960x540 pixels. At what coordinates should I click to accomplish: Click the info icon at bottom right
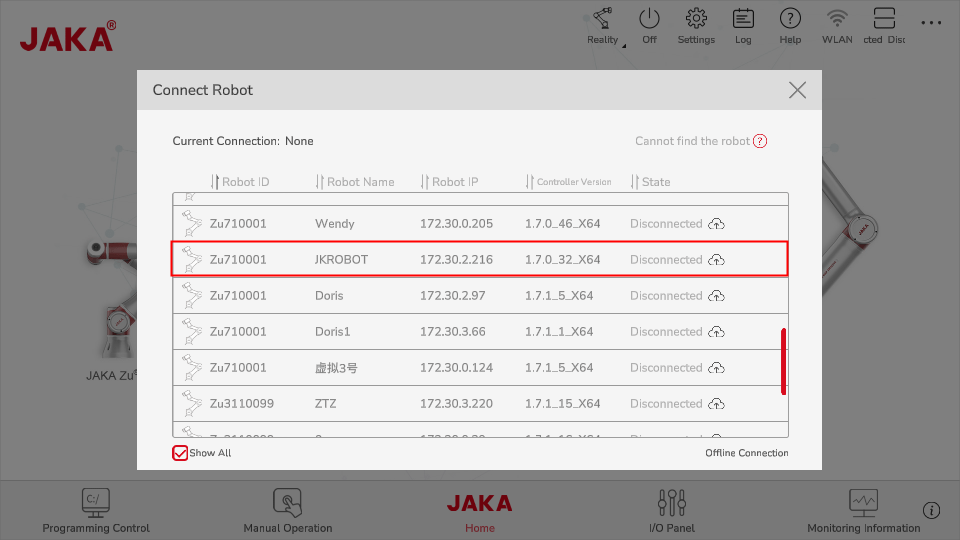[x=931, y=511]
